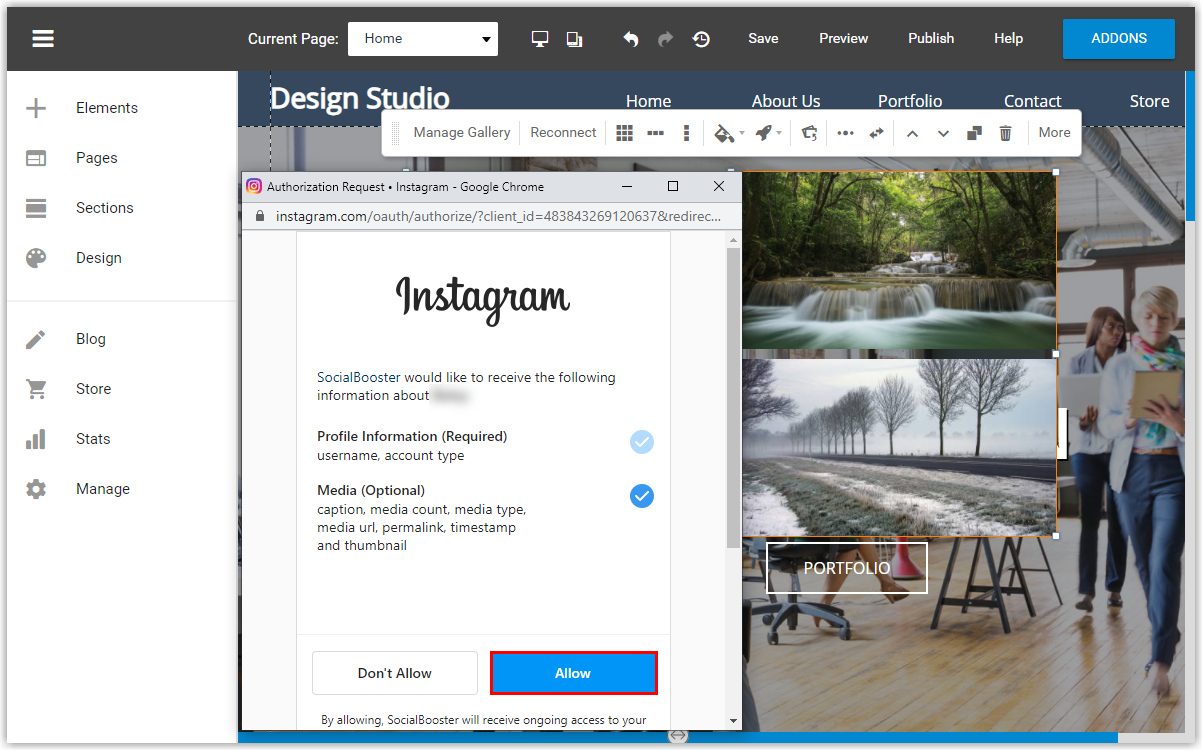Screen dimensions: 1203x751
Task: Click the Home link in site navigation
Action: (648, 101)
